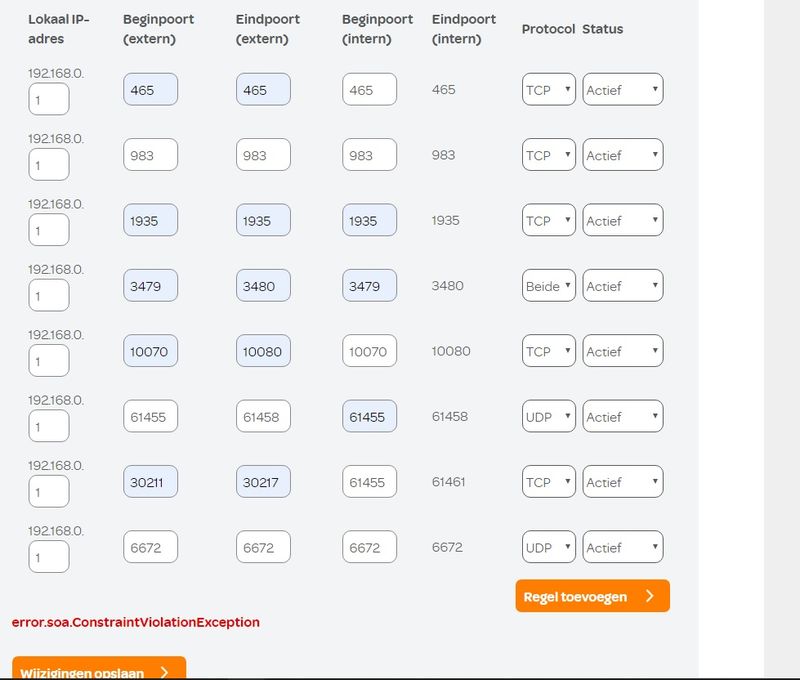Click internal begin port field 6672
800x680 pixels.
[x=369, y=548]
